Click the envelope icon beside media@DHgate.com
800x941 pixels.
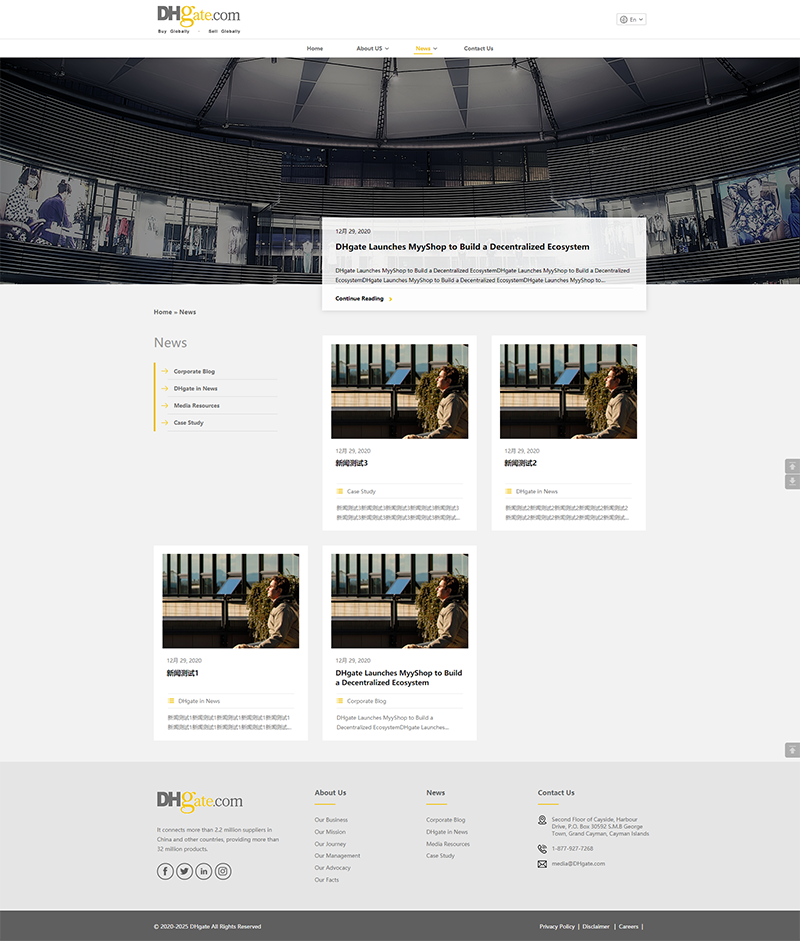tap(542, 864)
